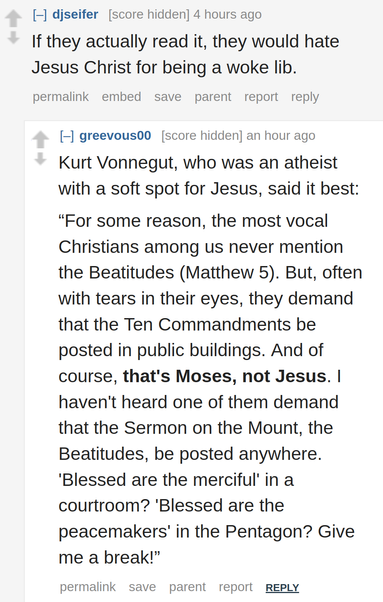
Task: Reply to djseifer's comment
Action: [305, 97]
